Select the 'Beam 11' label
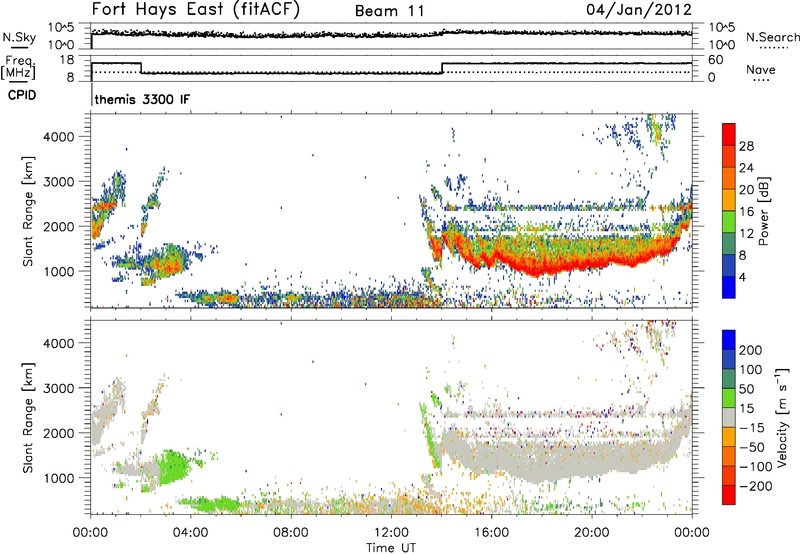This screenshot has height=554, width=800. coord(389,11)
